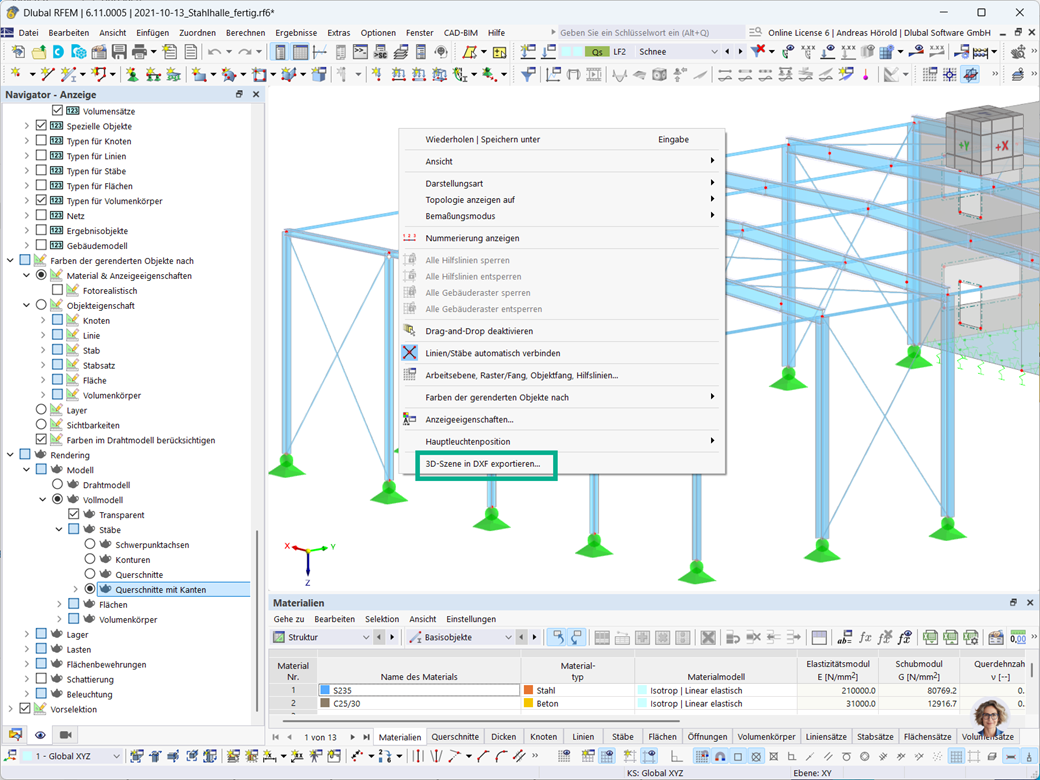Click the open folder toolbar icon
The width and height of the screenshot is (1040, 780).
click(38, 52)
